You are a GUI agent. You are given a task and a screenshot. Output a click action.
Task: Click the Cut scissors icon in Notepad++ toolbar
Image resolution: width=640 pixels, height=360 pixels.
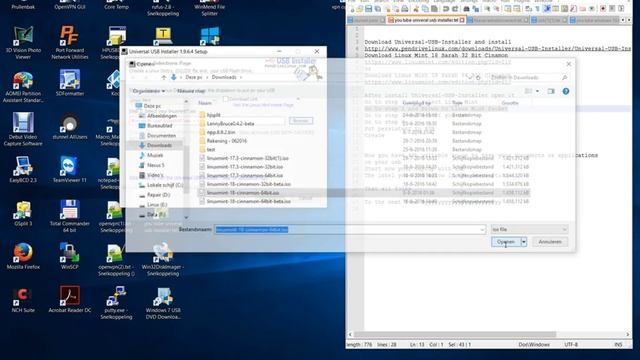pos(416,9)
